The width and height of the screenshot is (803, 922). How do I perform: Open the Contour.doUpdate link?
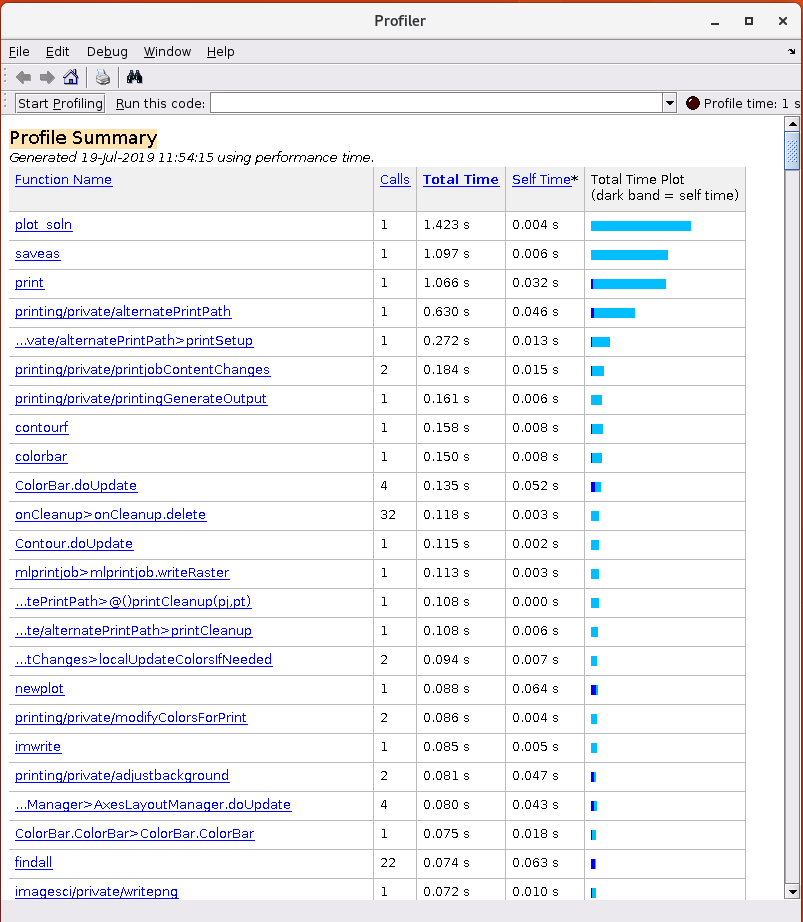coord(74,544)
